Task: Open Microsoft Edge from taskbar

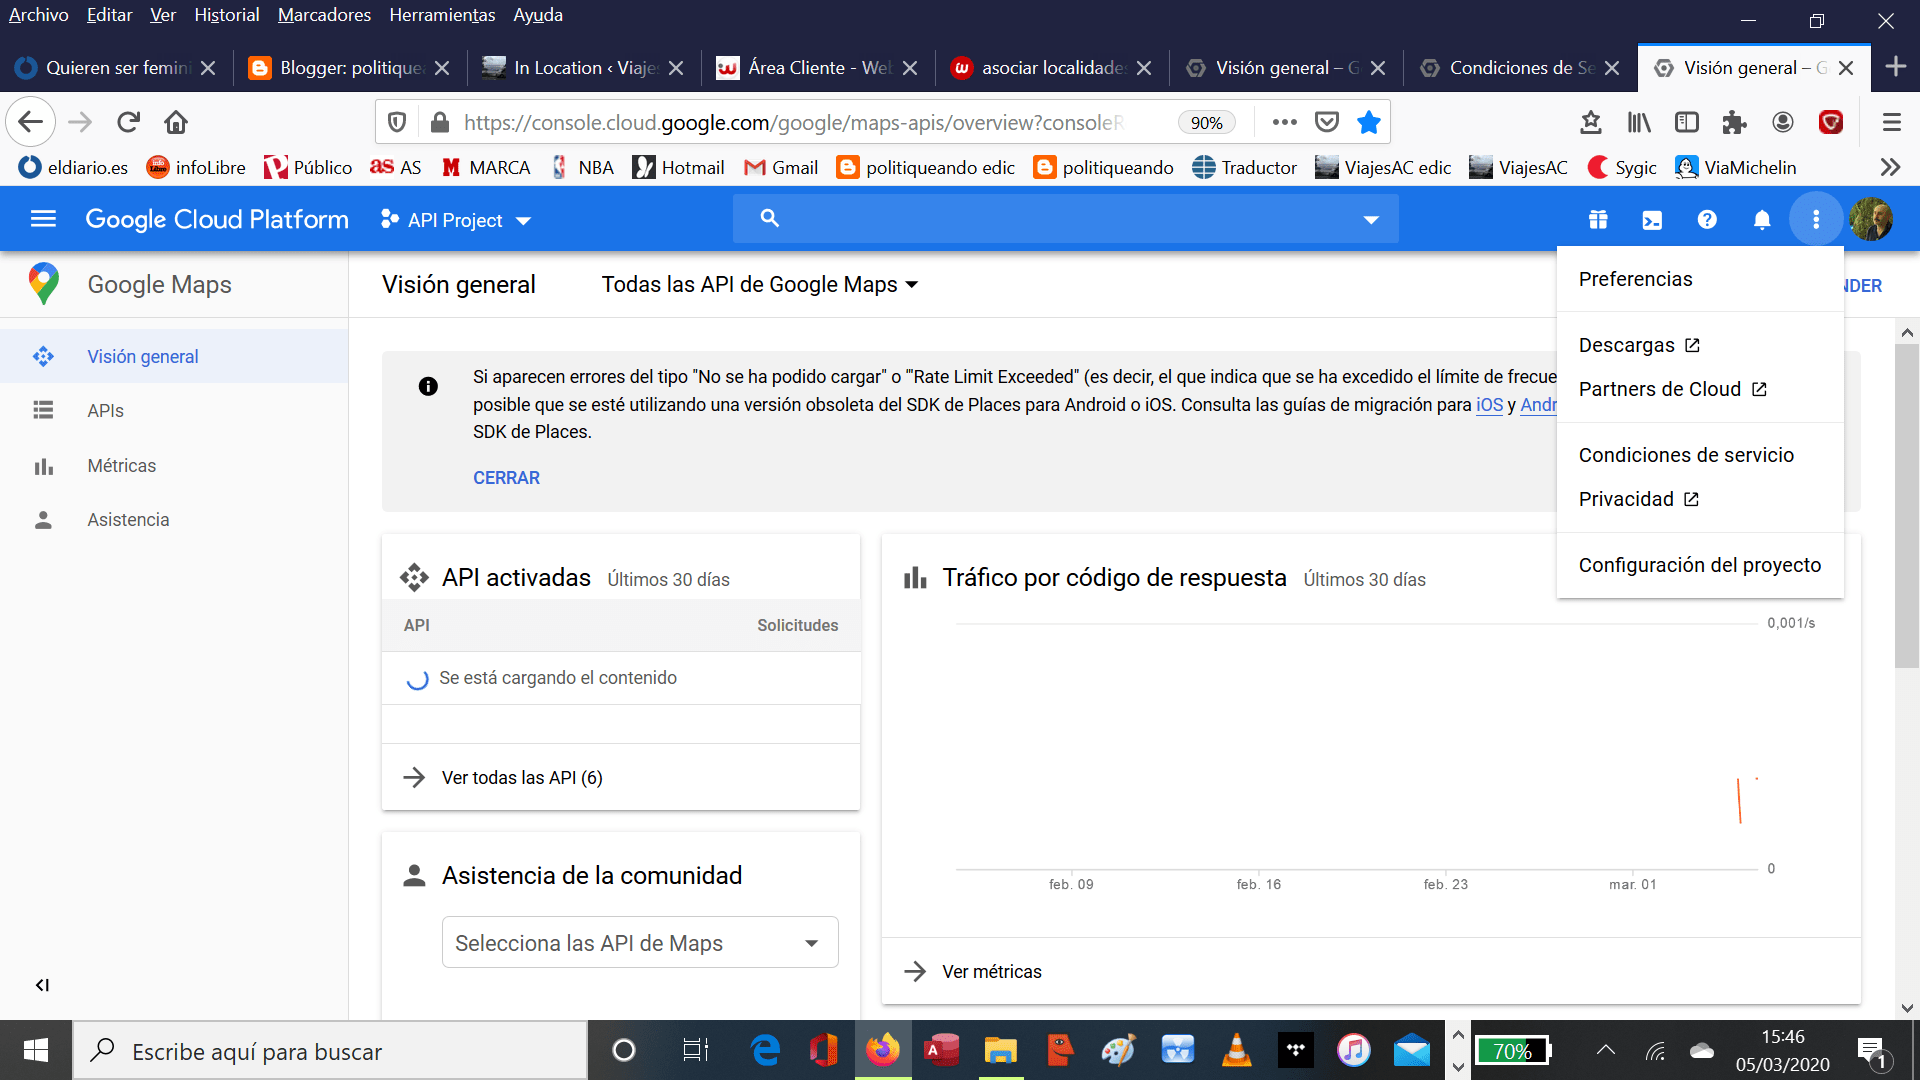Action: 765,1050
